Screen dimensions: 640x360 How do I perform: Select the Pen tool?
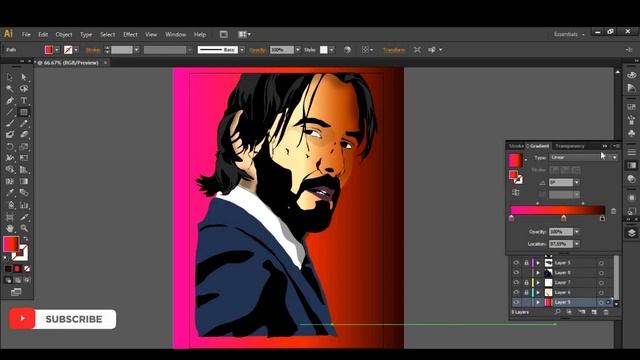pos(10,100)
